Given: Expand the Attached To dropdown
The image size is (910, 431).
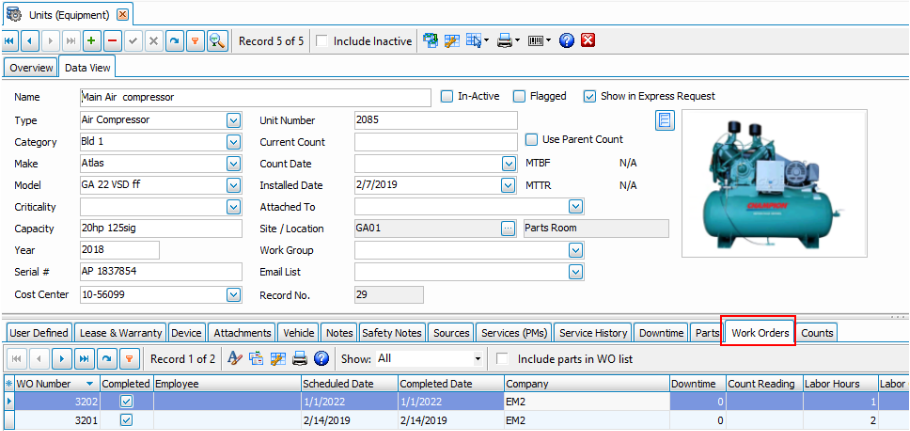Looking at the screenshot, I should click(x=576, y=207).
